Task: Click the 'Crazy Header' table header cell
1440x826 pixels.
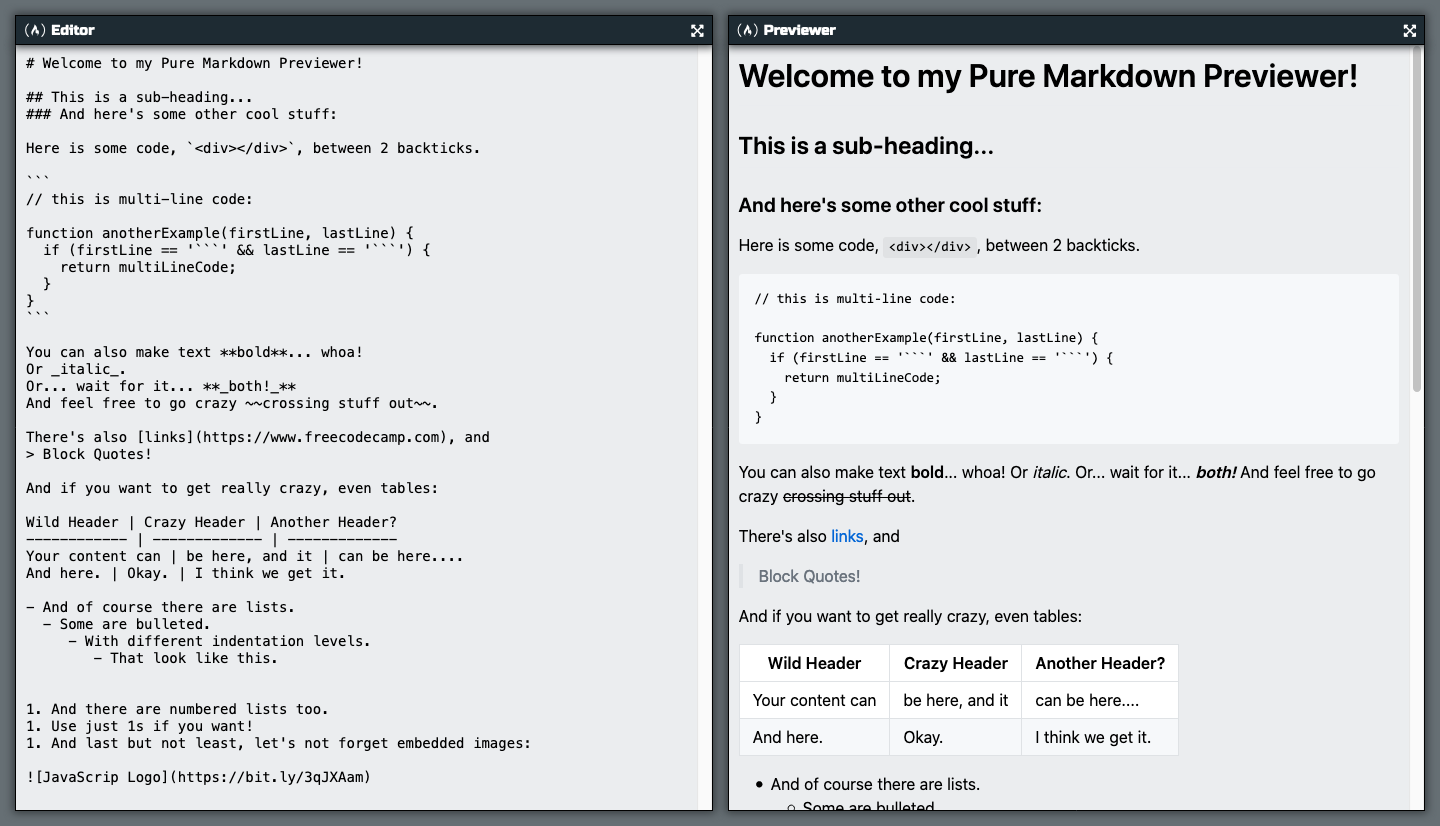Action: [955, 663]
